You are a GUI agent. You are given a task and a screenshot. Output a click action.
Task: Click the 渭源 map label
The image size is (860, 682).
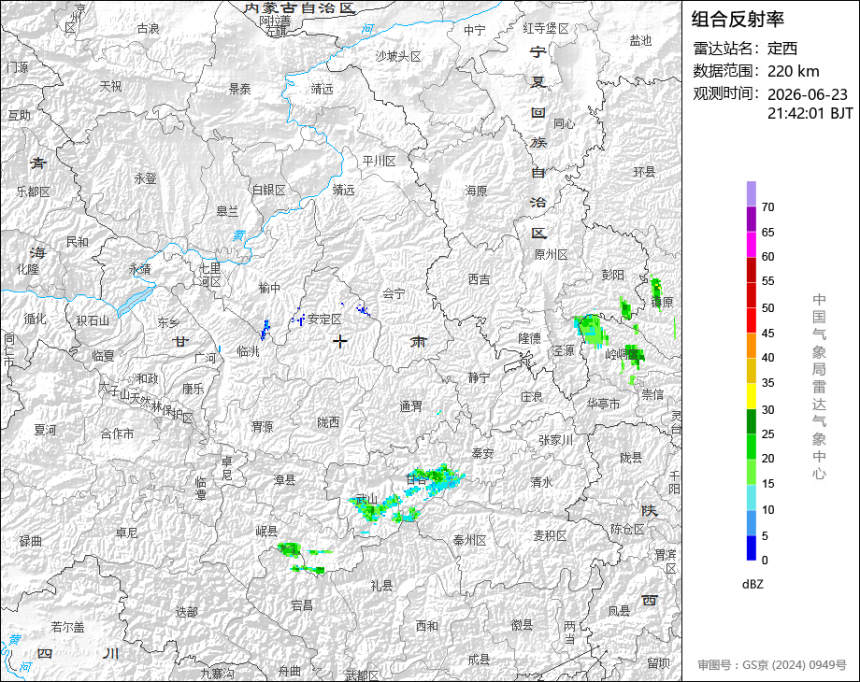click(x=262, y=426)
